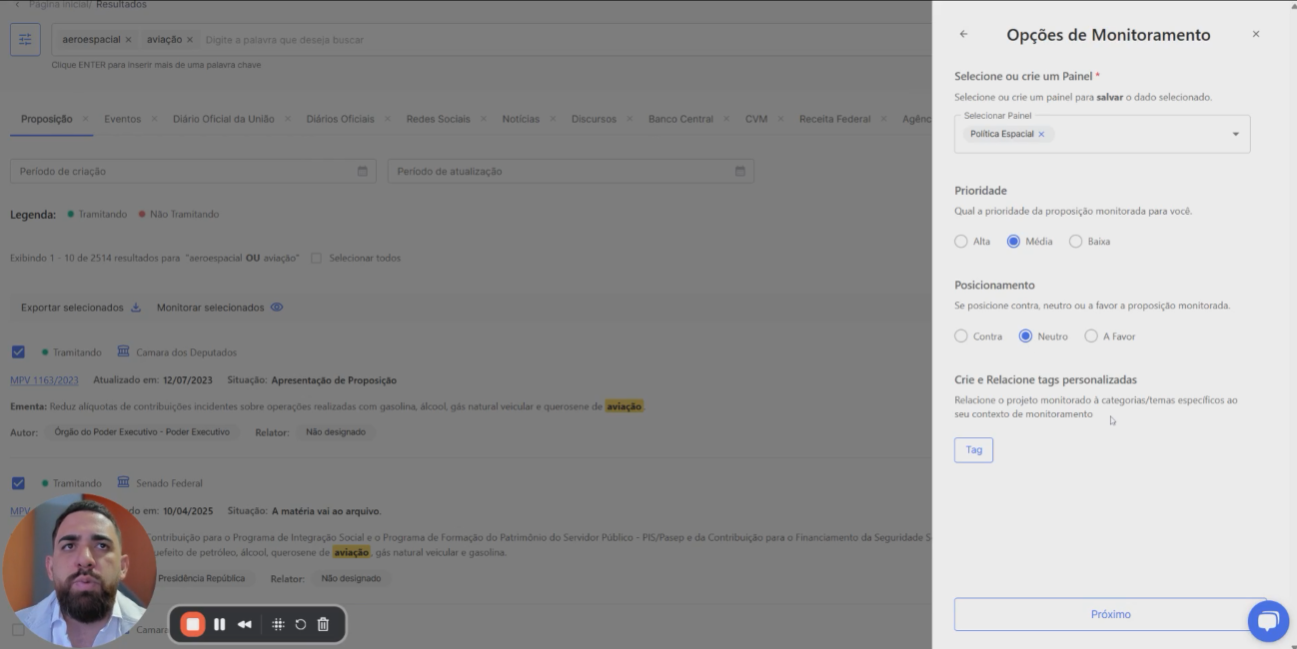Switch to the Proposição tab

46,119
